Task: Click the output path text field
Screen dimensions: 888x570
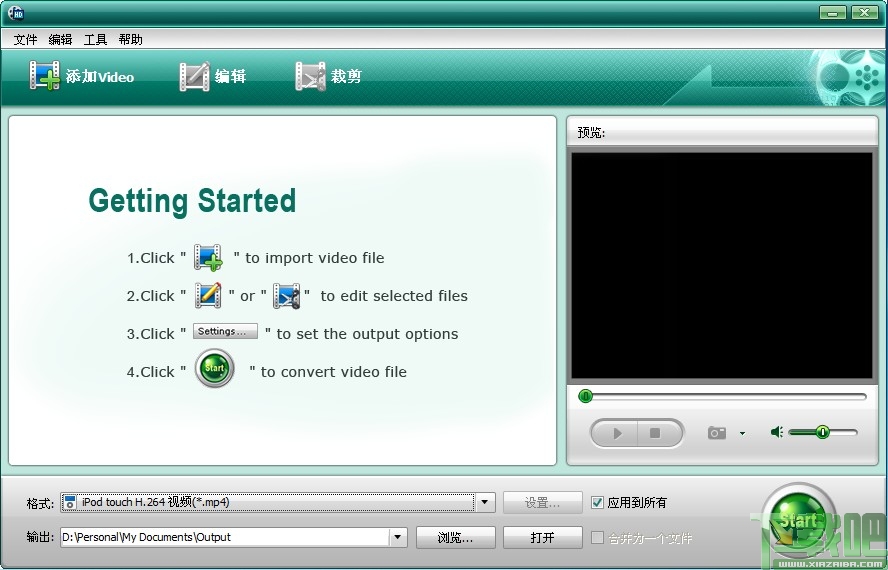Action: (224, 537)
